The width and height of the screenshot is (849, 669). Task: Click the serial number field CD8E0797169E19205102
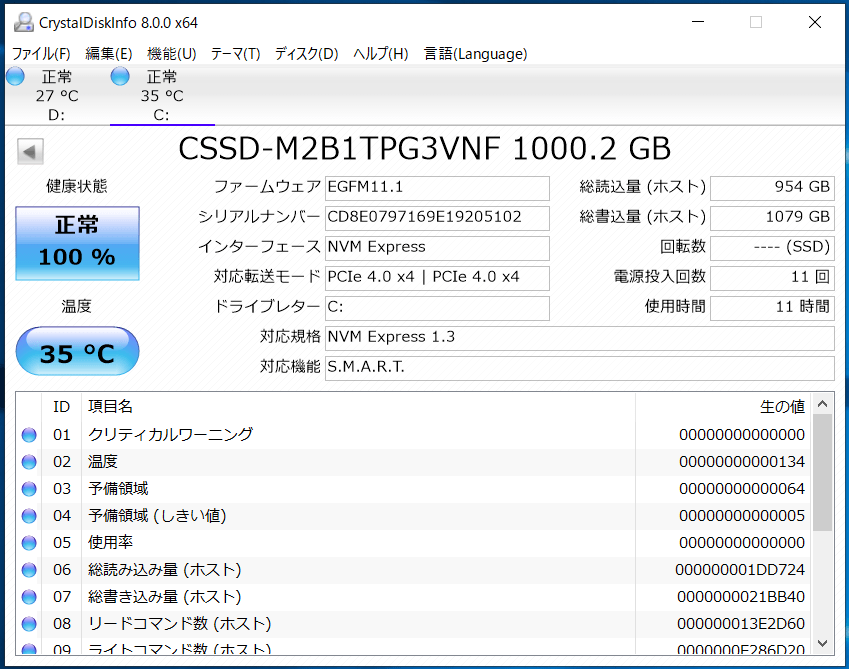point(437,218)
